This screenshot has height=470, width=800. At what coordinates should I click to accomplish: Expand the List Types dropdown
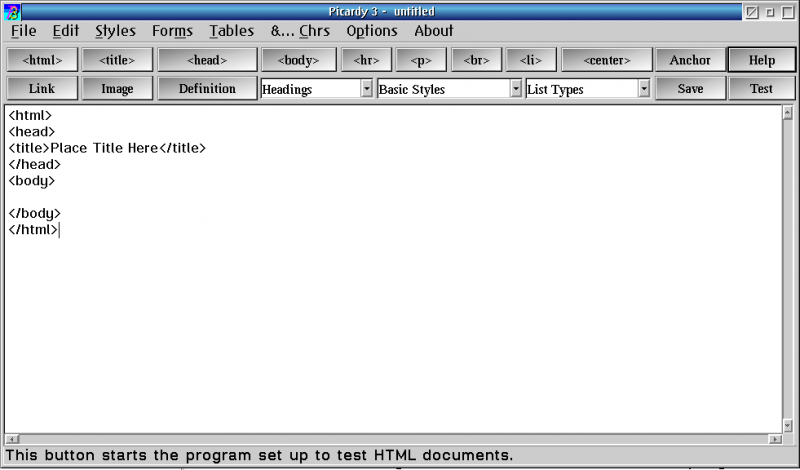click(x=644, y=89)
